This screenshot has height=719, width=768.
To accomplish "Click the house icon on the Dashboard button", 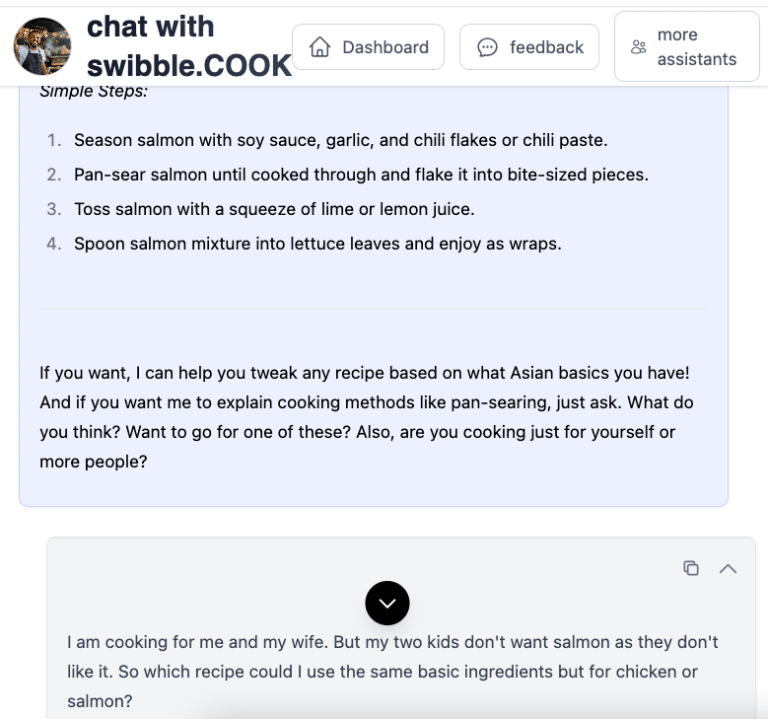I will click(x=320, y=47).
